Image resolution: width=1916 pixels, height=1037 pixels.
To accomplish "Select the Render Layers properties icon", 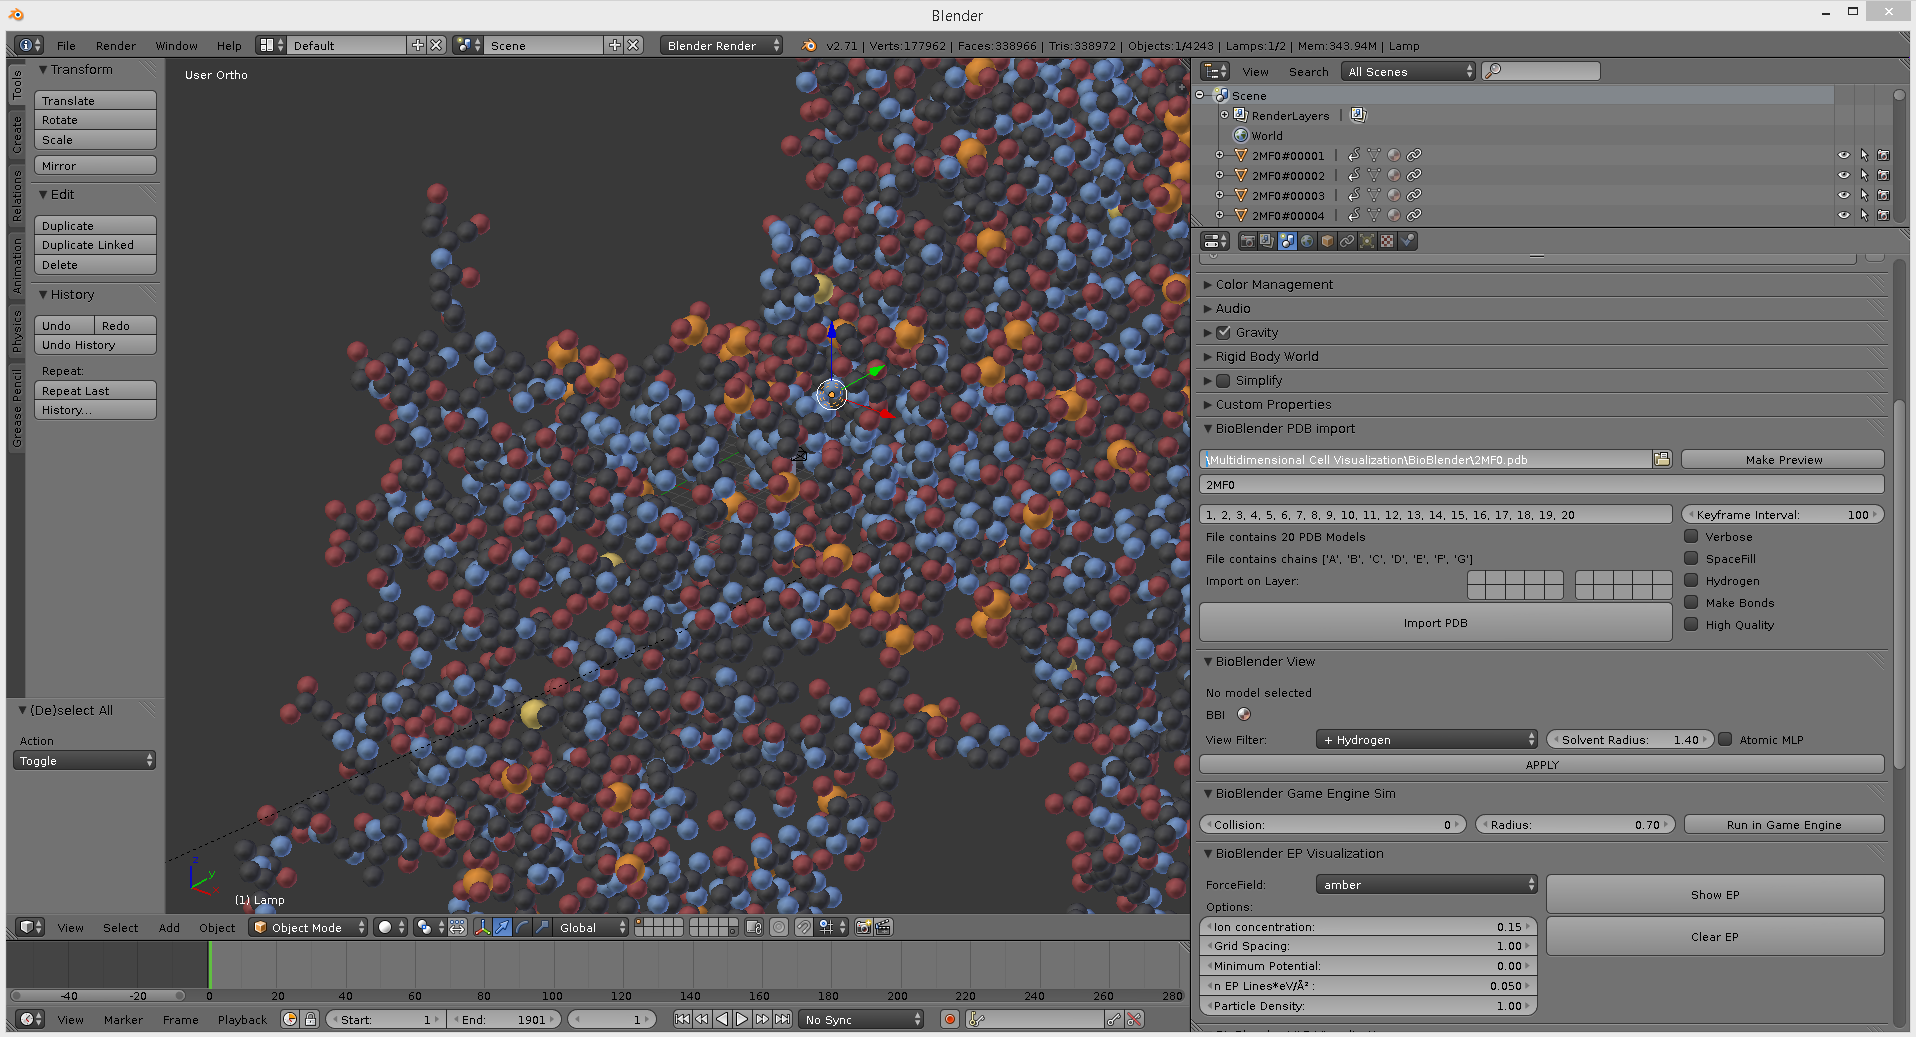I will (1267, 241).
